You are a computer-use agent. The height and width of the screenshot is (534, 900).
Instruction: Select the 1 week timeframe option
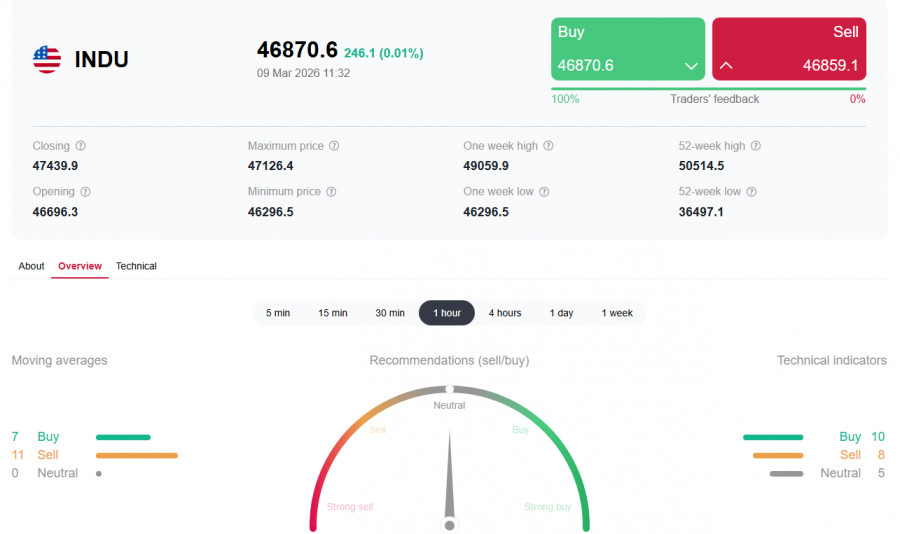[617, 313]
